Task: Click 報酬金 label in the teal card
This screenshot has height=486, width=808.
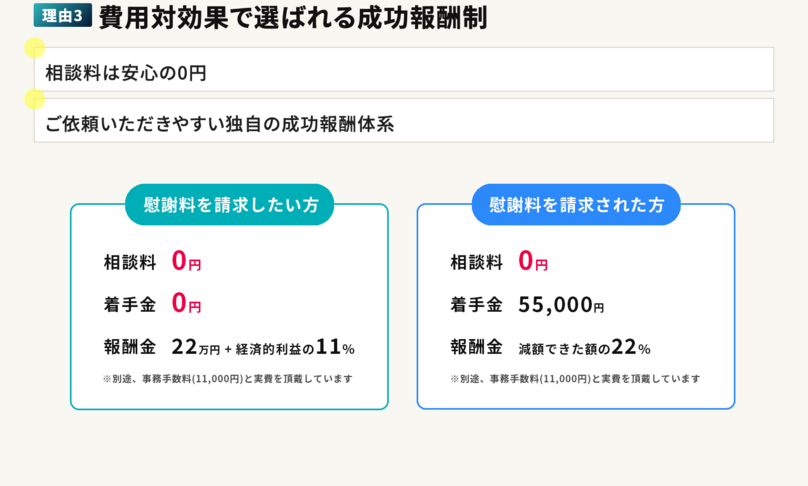Action: pyautogui.click(x=130, y=348)
